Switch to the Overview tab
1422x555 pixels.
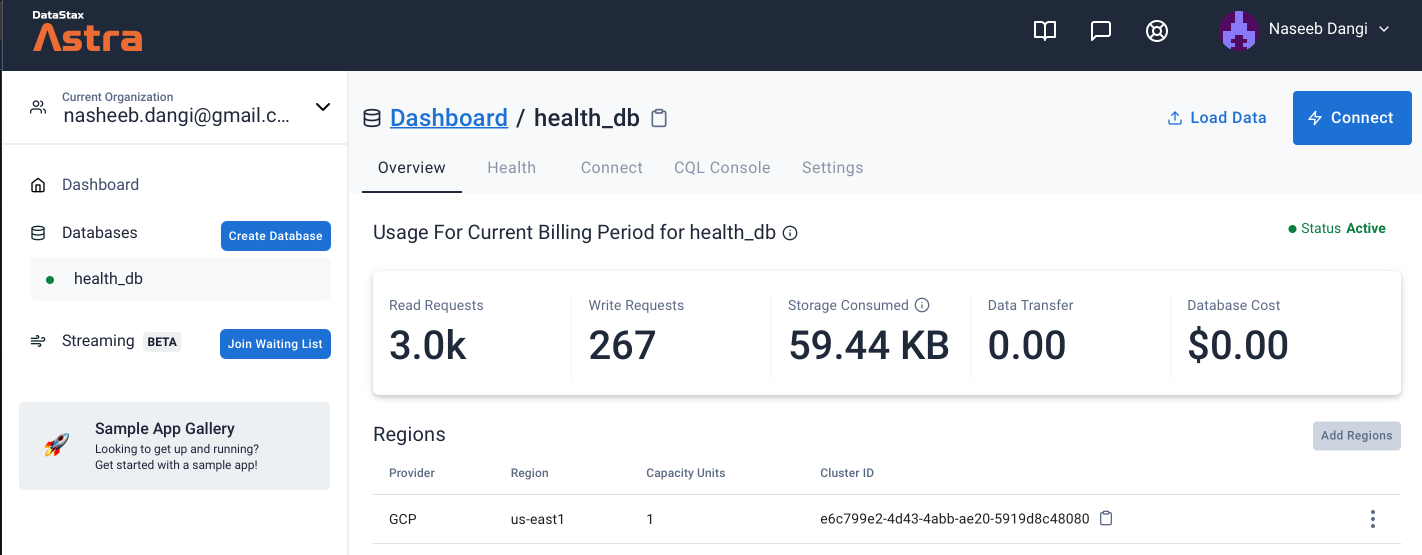pos(412,168)
